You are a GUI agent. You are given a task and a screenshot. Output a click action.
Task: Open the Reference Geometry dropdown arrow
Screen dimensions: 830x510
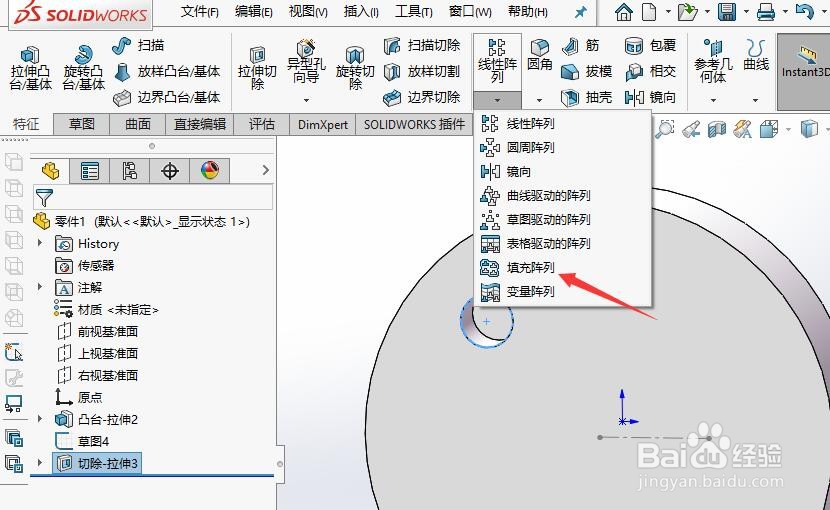click(713, 100)
